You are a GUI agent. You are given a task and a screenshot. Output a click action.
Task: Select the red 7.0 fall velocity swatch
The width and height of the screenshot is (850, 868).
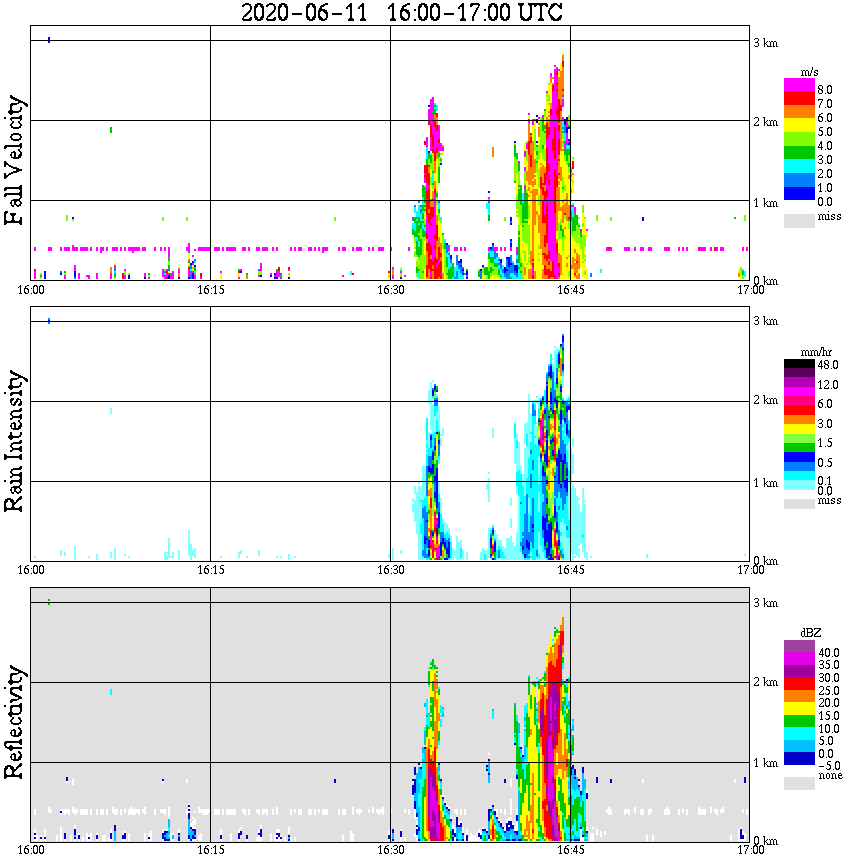799,99
